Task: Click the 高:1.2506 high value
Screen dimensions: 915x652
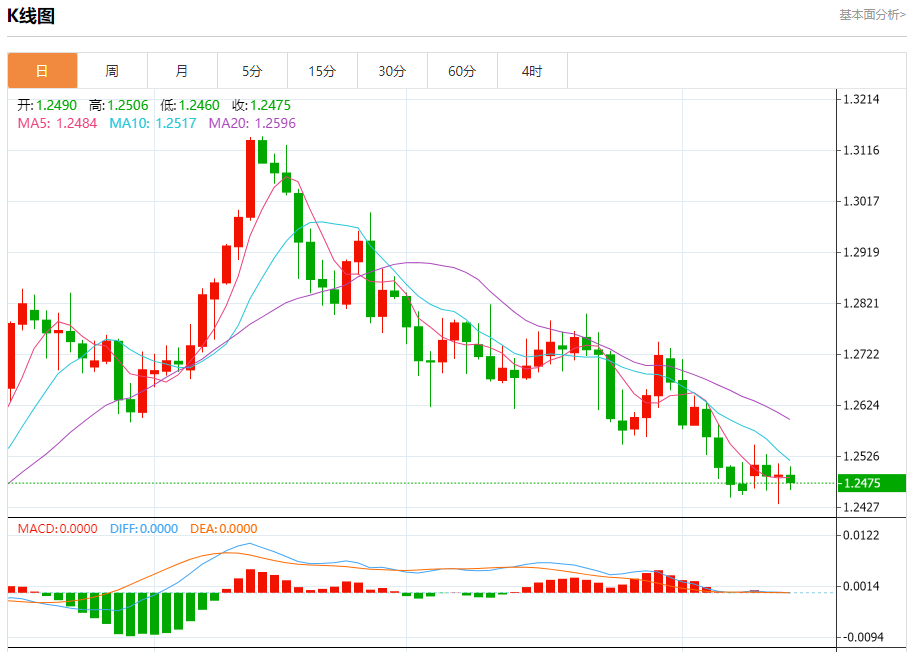Action: (x=118, y=105)
